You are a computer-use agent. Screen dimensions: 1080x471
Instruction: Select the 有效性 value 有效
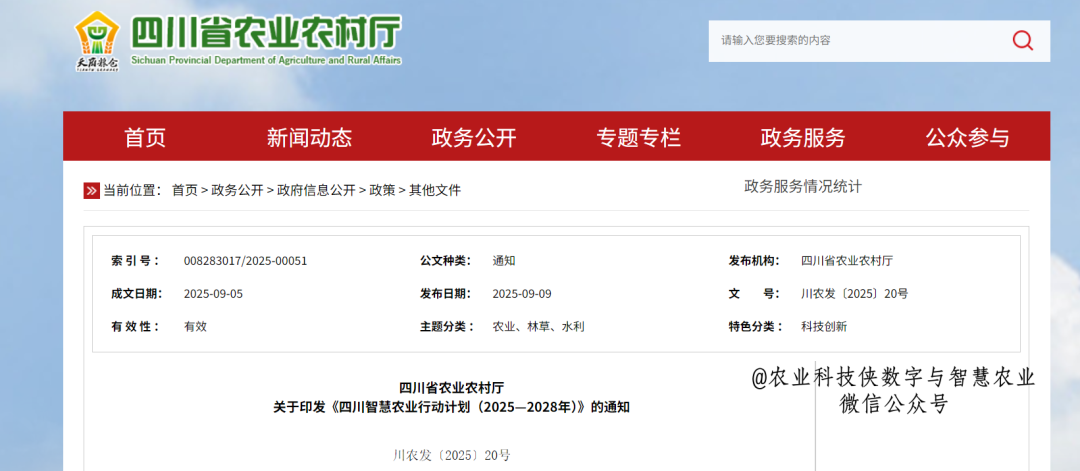click(x=196, y=327)
